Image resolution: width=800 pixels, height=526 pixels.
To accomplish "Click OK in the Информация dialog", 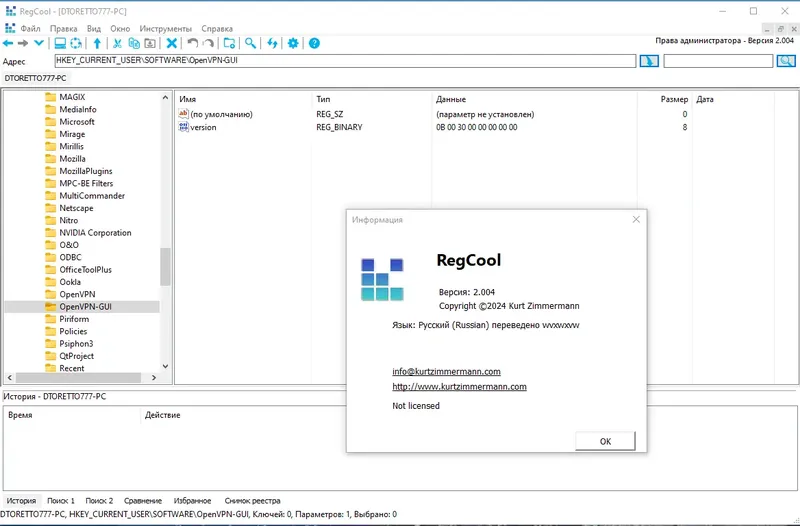I will (x=605, y=441).
